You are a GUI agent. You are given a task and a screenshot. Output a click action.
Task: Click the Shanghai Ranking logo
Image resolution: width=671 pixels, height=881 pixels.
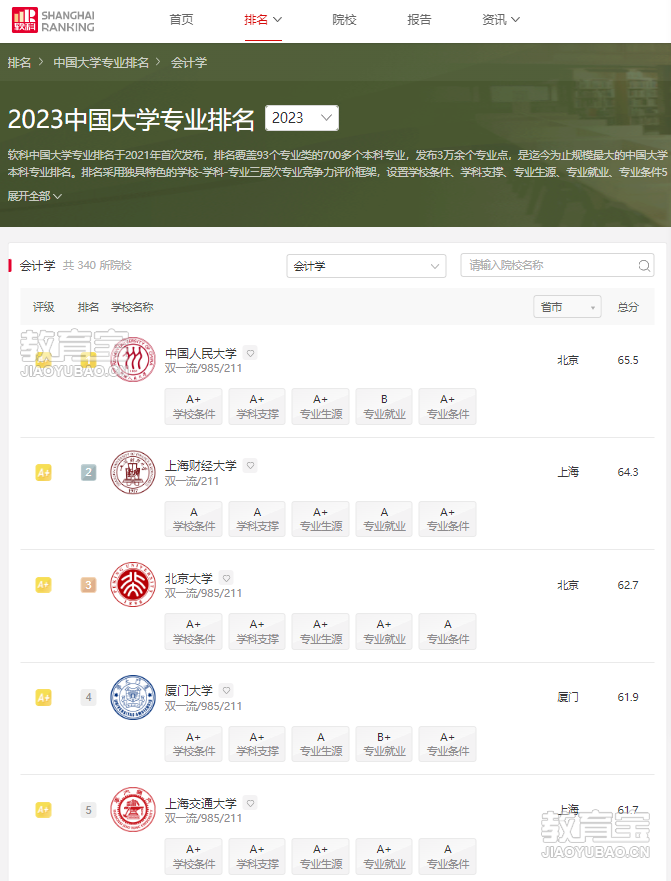pos(53,20)
